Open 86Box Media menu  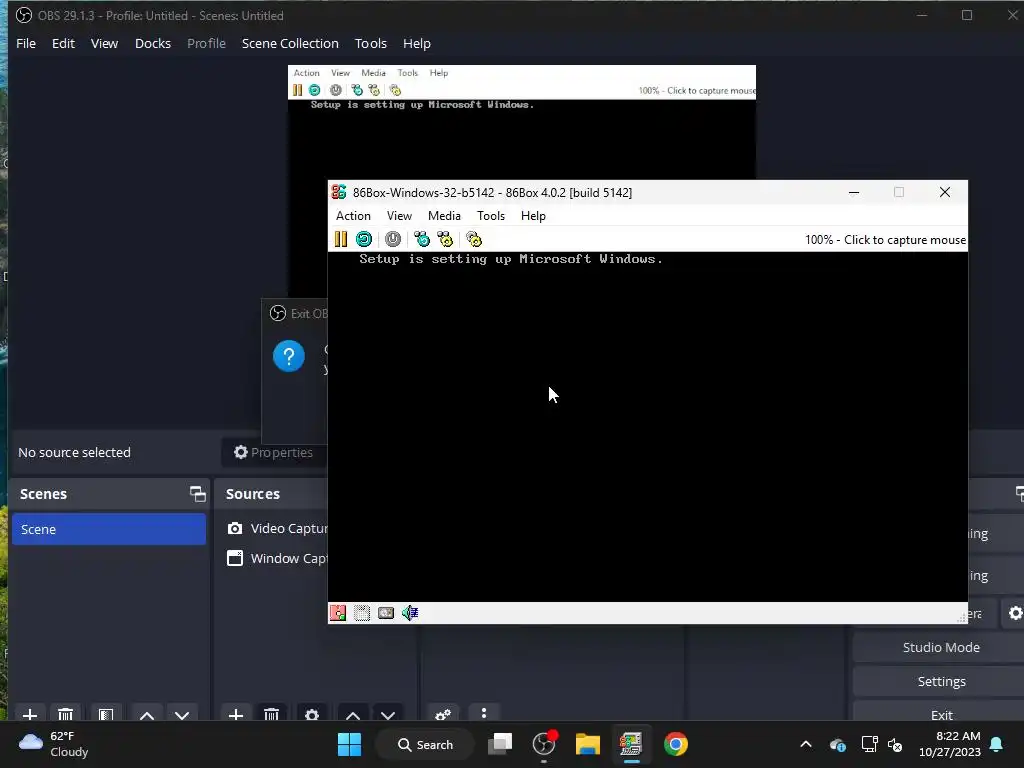tap(444, 216)
